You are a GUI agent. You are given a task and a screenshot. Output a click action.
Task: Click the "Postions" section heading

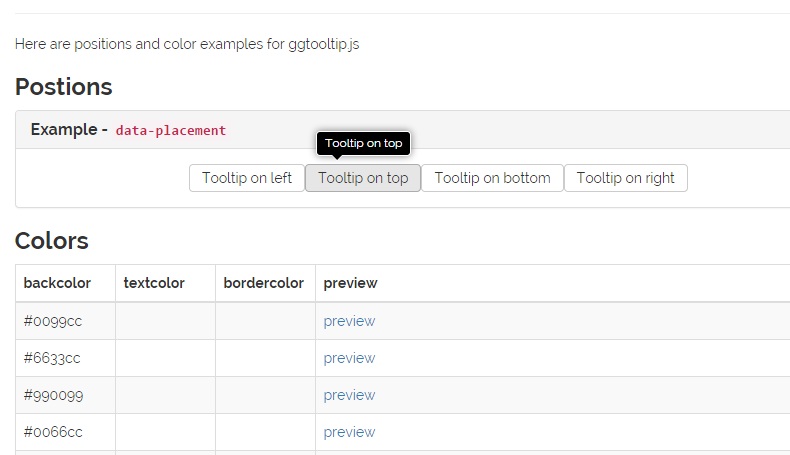pyautogui.click(x=64, y=87)
